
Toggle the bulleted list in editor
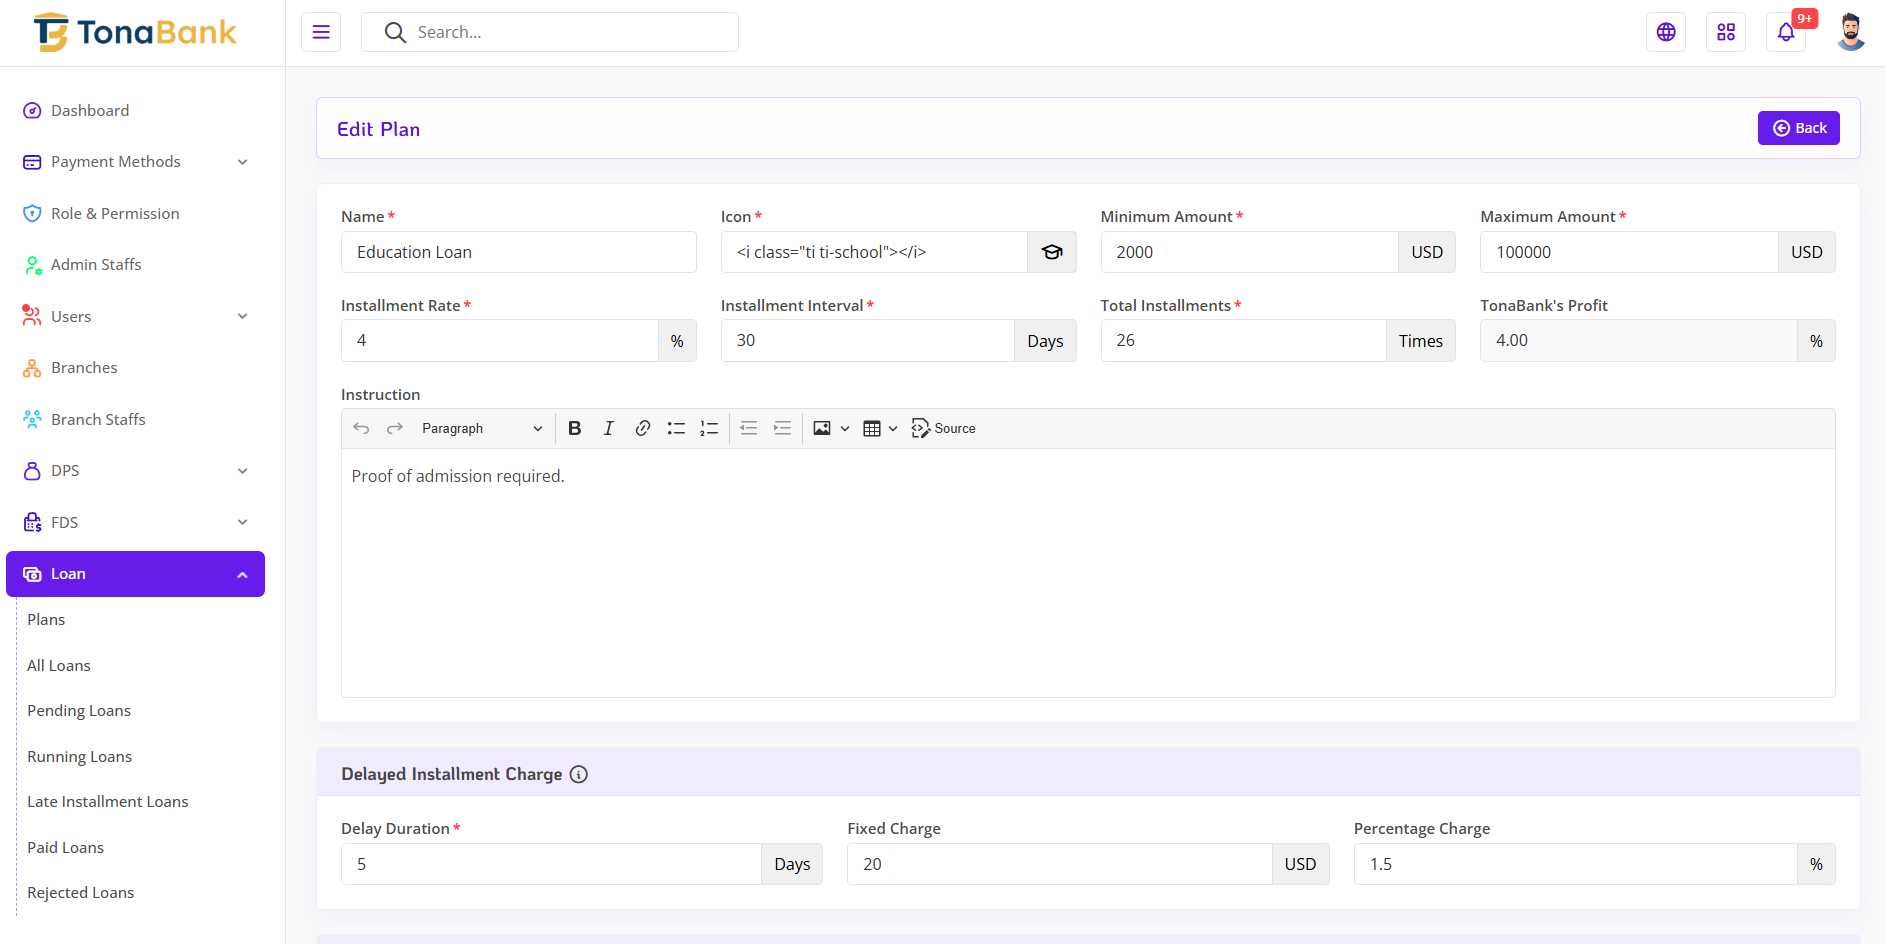tap(676, 428)
